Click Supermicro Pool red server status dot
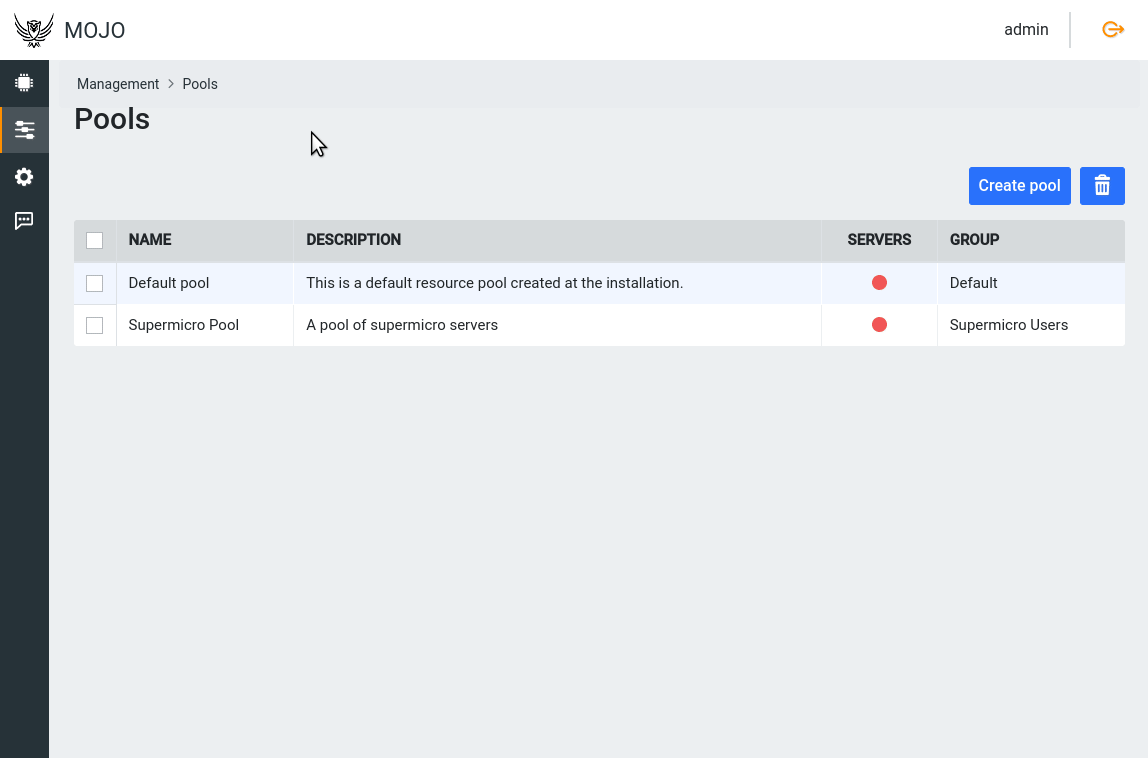 879,325
